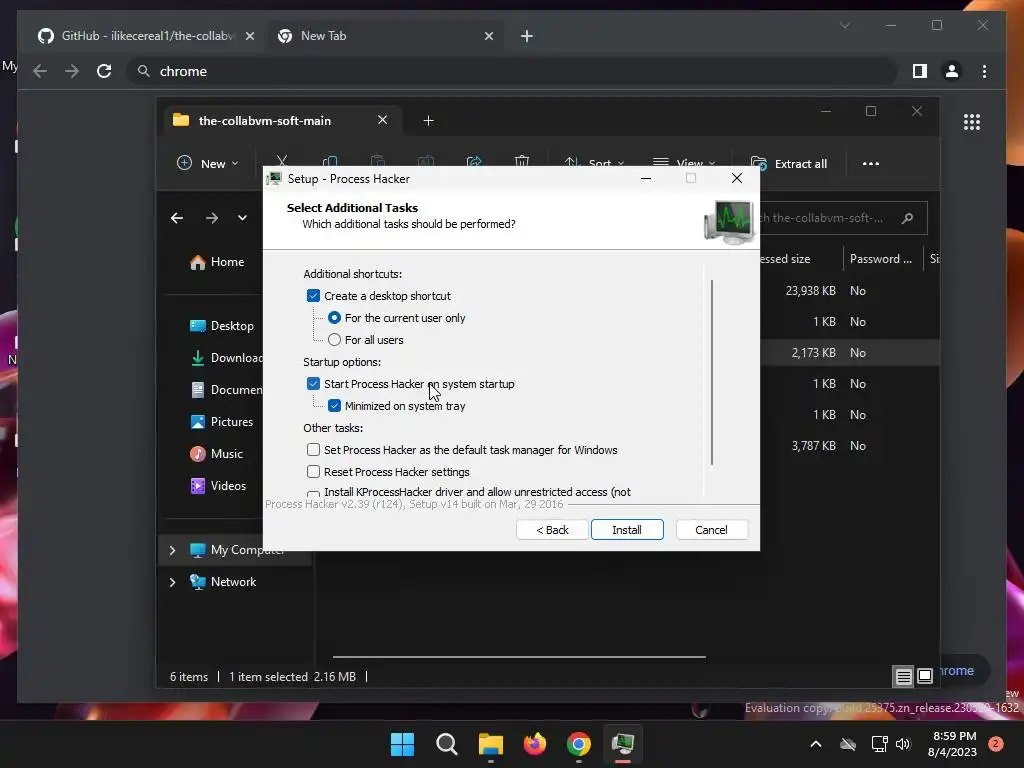Check Reset Process Hacker settings
The height and width of the screenshot is (768, 1024).
[313, 472]
